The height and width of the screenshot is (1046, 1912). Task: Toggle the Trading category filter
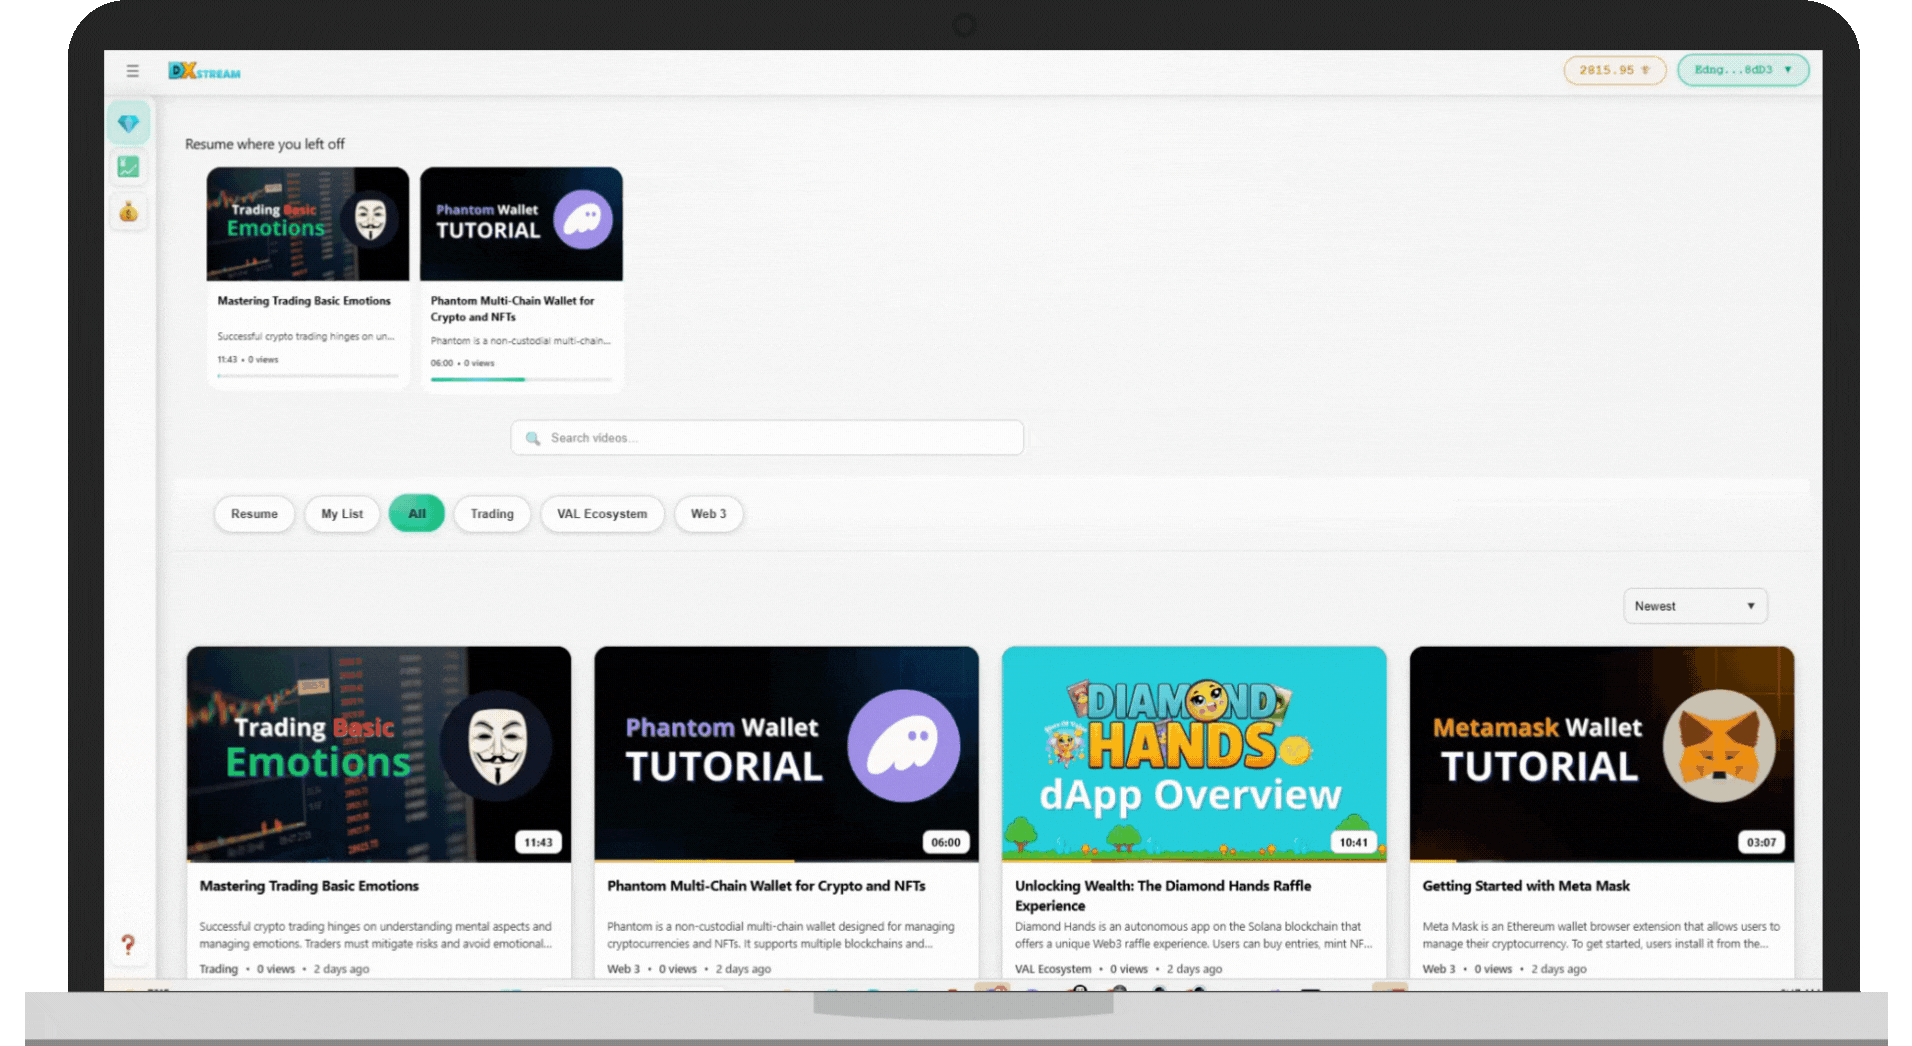(491, 513)
